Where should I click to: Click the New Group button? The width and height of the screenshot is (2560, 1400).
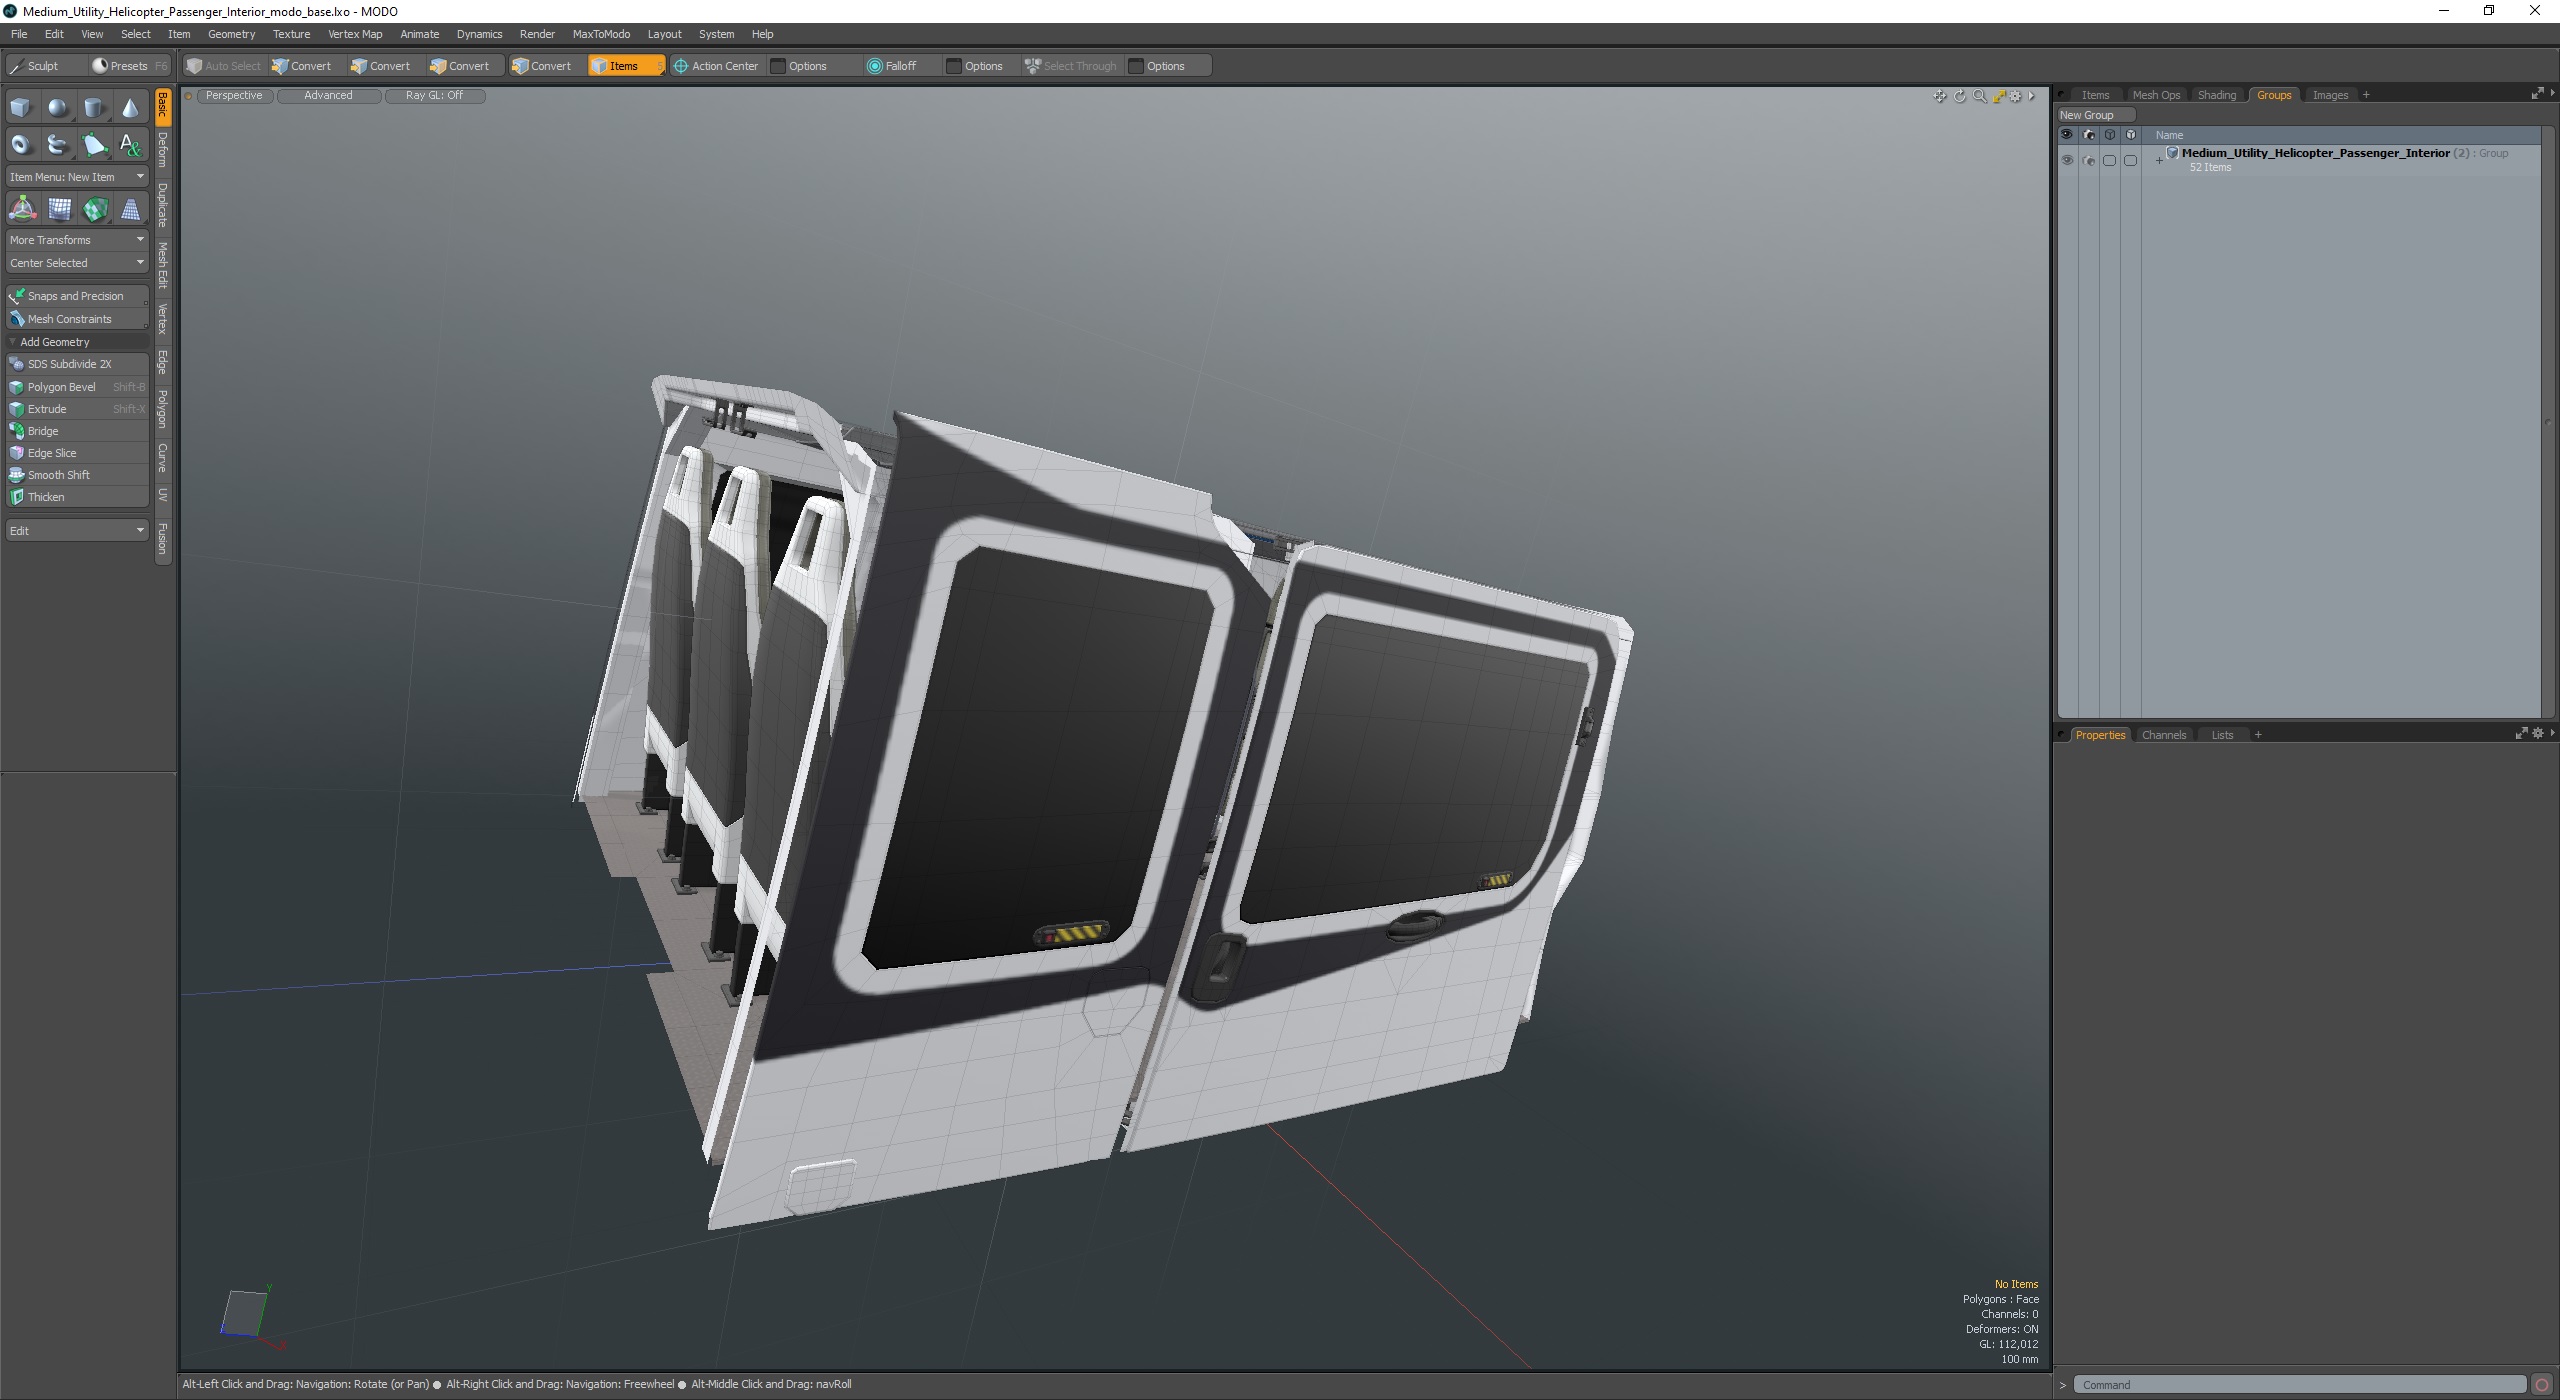(2087, 115)
